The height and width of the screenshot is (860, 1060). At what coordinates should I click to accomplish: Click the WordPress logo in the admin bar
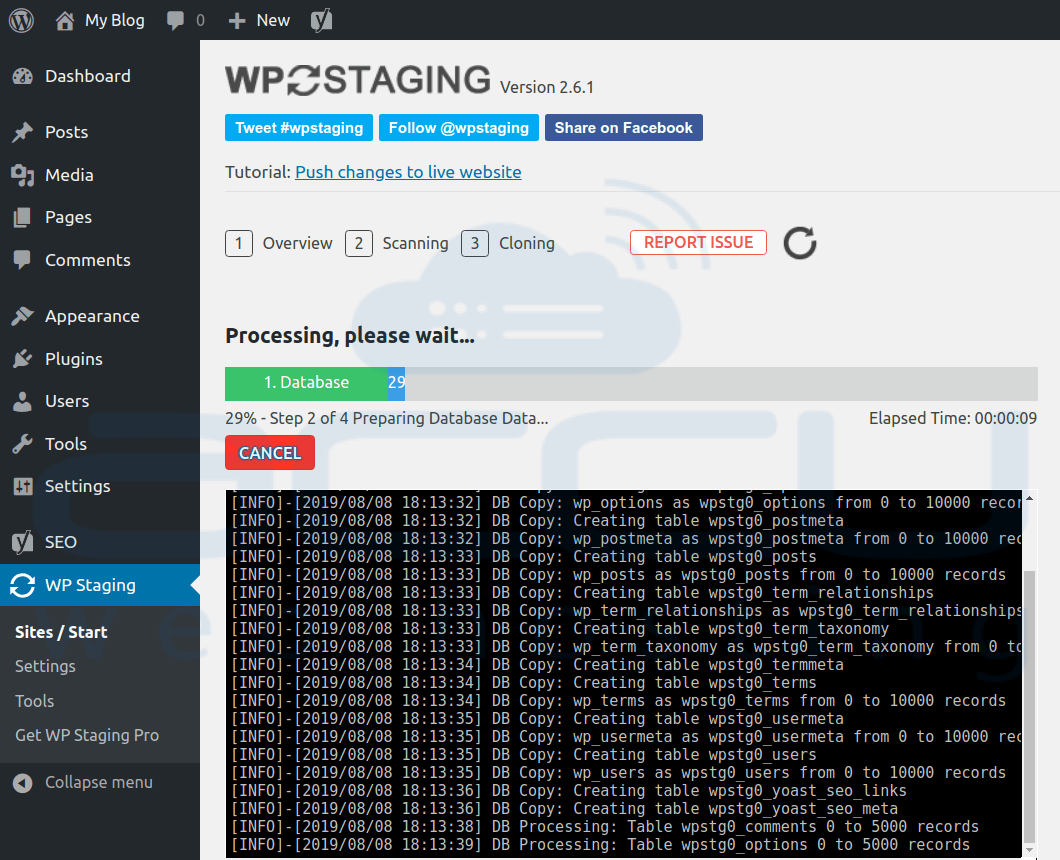[x=21, y=20]
